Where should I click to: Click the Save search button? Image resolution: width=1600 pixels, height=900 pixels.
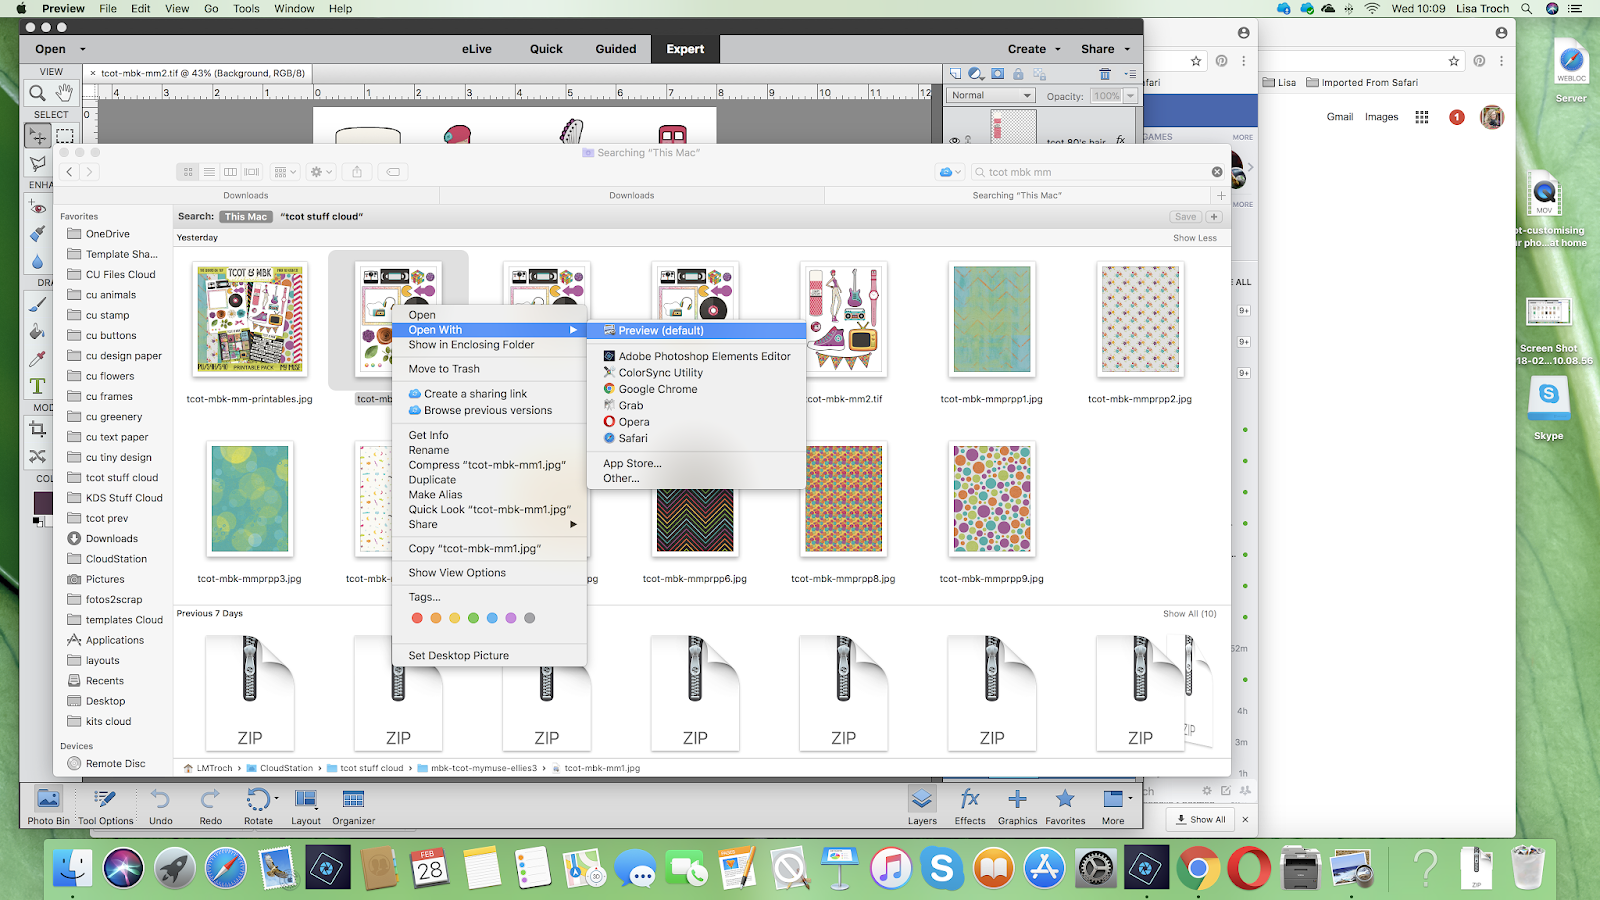tap(1185, 217)
